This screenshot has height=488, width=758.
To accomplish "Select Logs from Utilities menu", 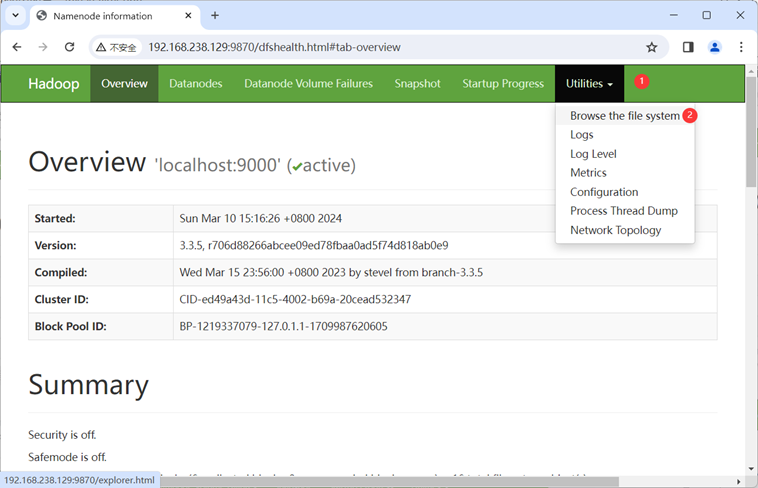I will pos(582,135).
